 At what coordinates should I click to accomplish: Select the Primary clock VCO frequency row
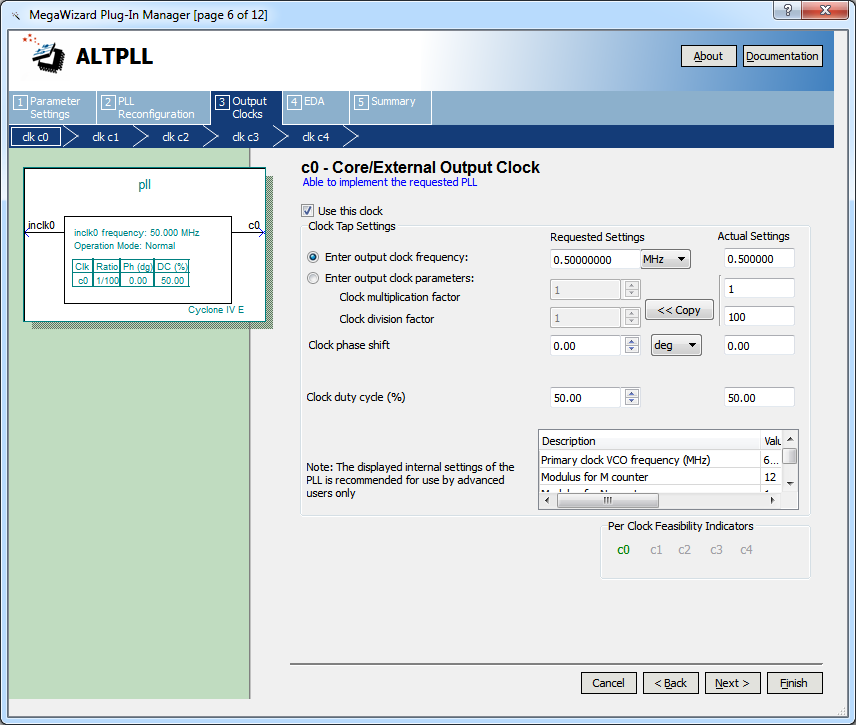pyautogui.click(x=661, y=460)
